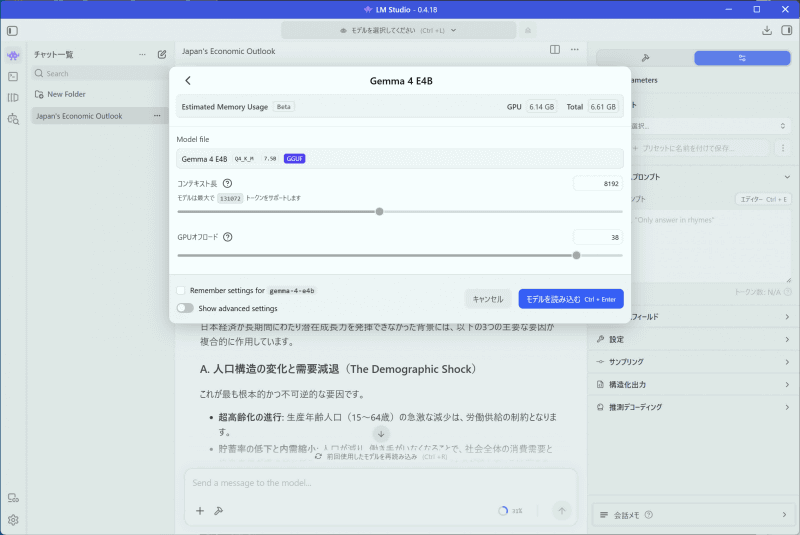Image resolution: width=800 pixels, height=535 pixels.
Task: Click the message input box
Action: [381, 482]
